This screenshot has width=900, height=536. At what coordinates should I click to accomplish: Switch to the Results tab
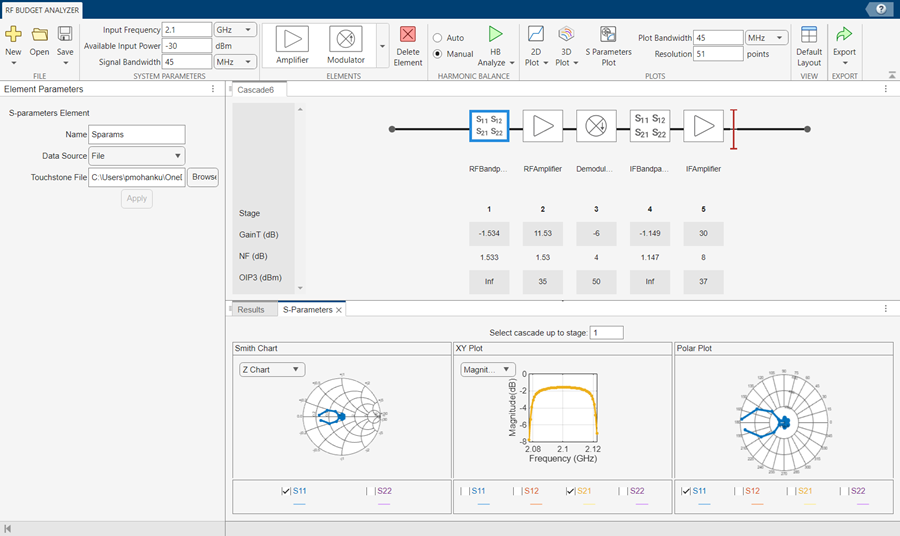251,310
